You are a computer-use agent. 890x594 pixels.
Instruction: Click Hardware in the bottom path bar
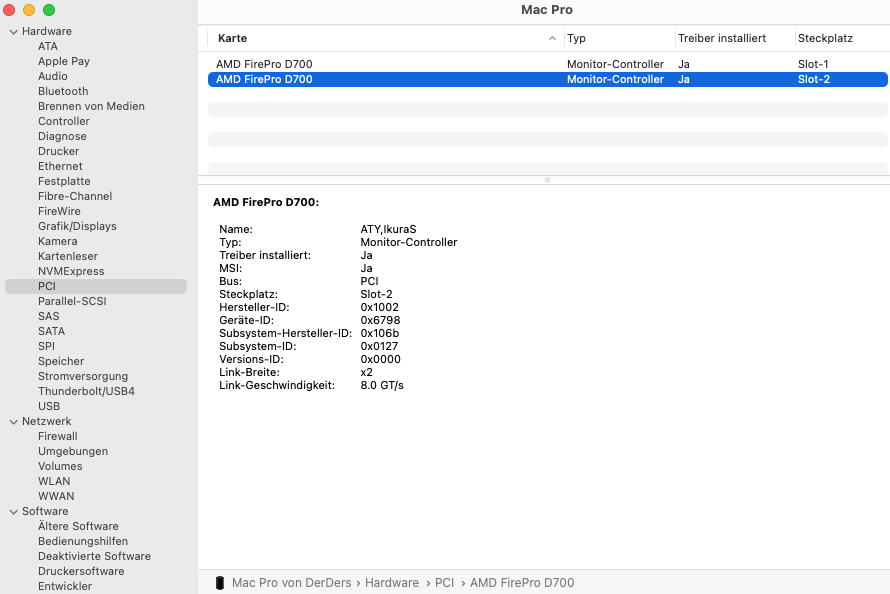[391, 583]
